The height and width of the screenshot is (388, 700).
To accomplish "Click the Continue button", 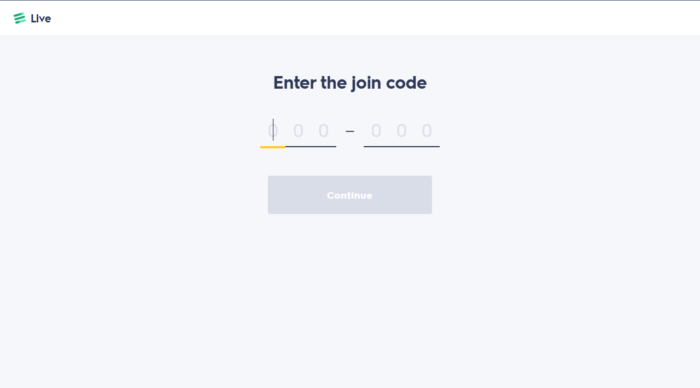I will coord(350,195).
